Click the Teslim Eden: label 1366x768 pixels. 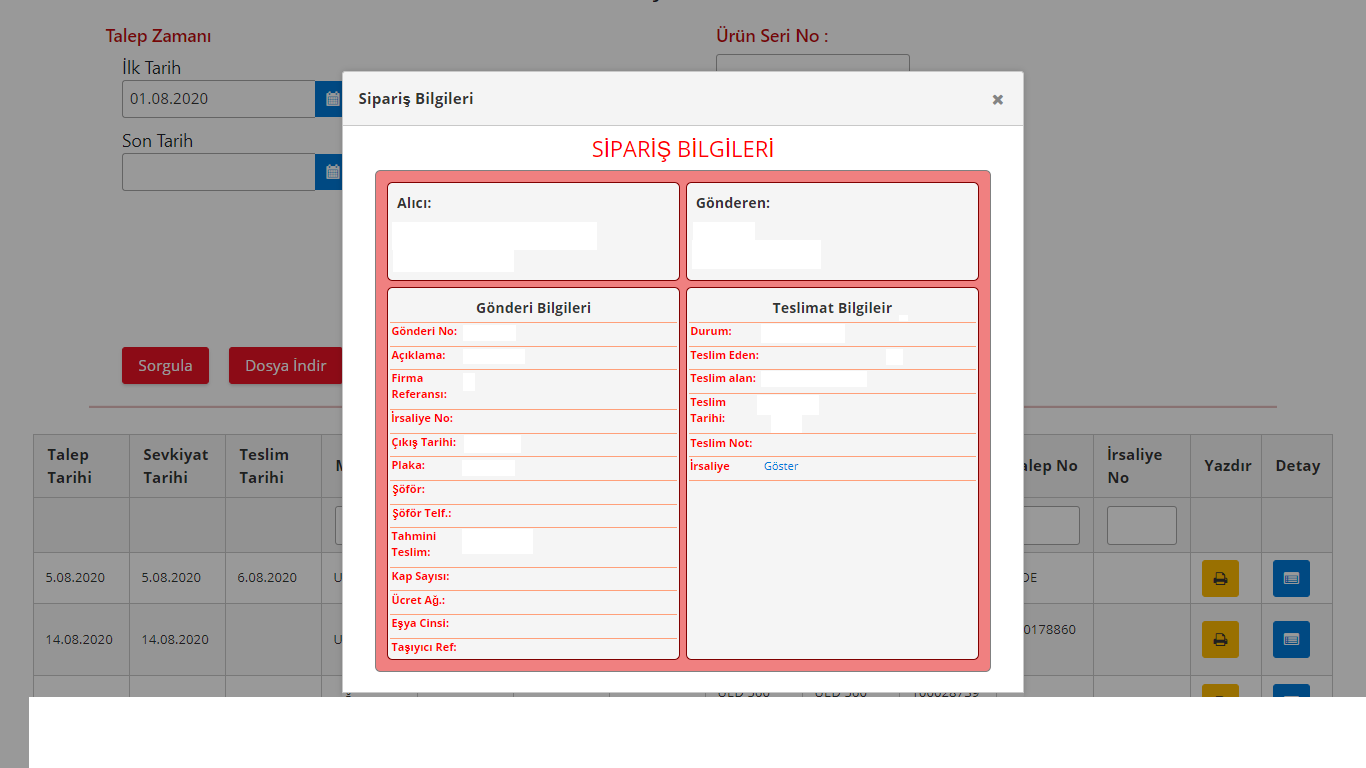[724, 355]
